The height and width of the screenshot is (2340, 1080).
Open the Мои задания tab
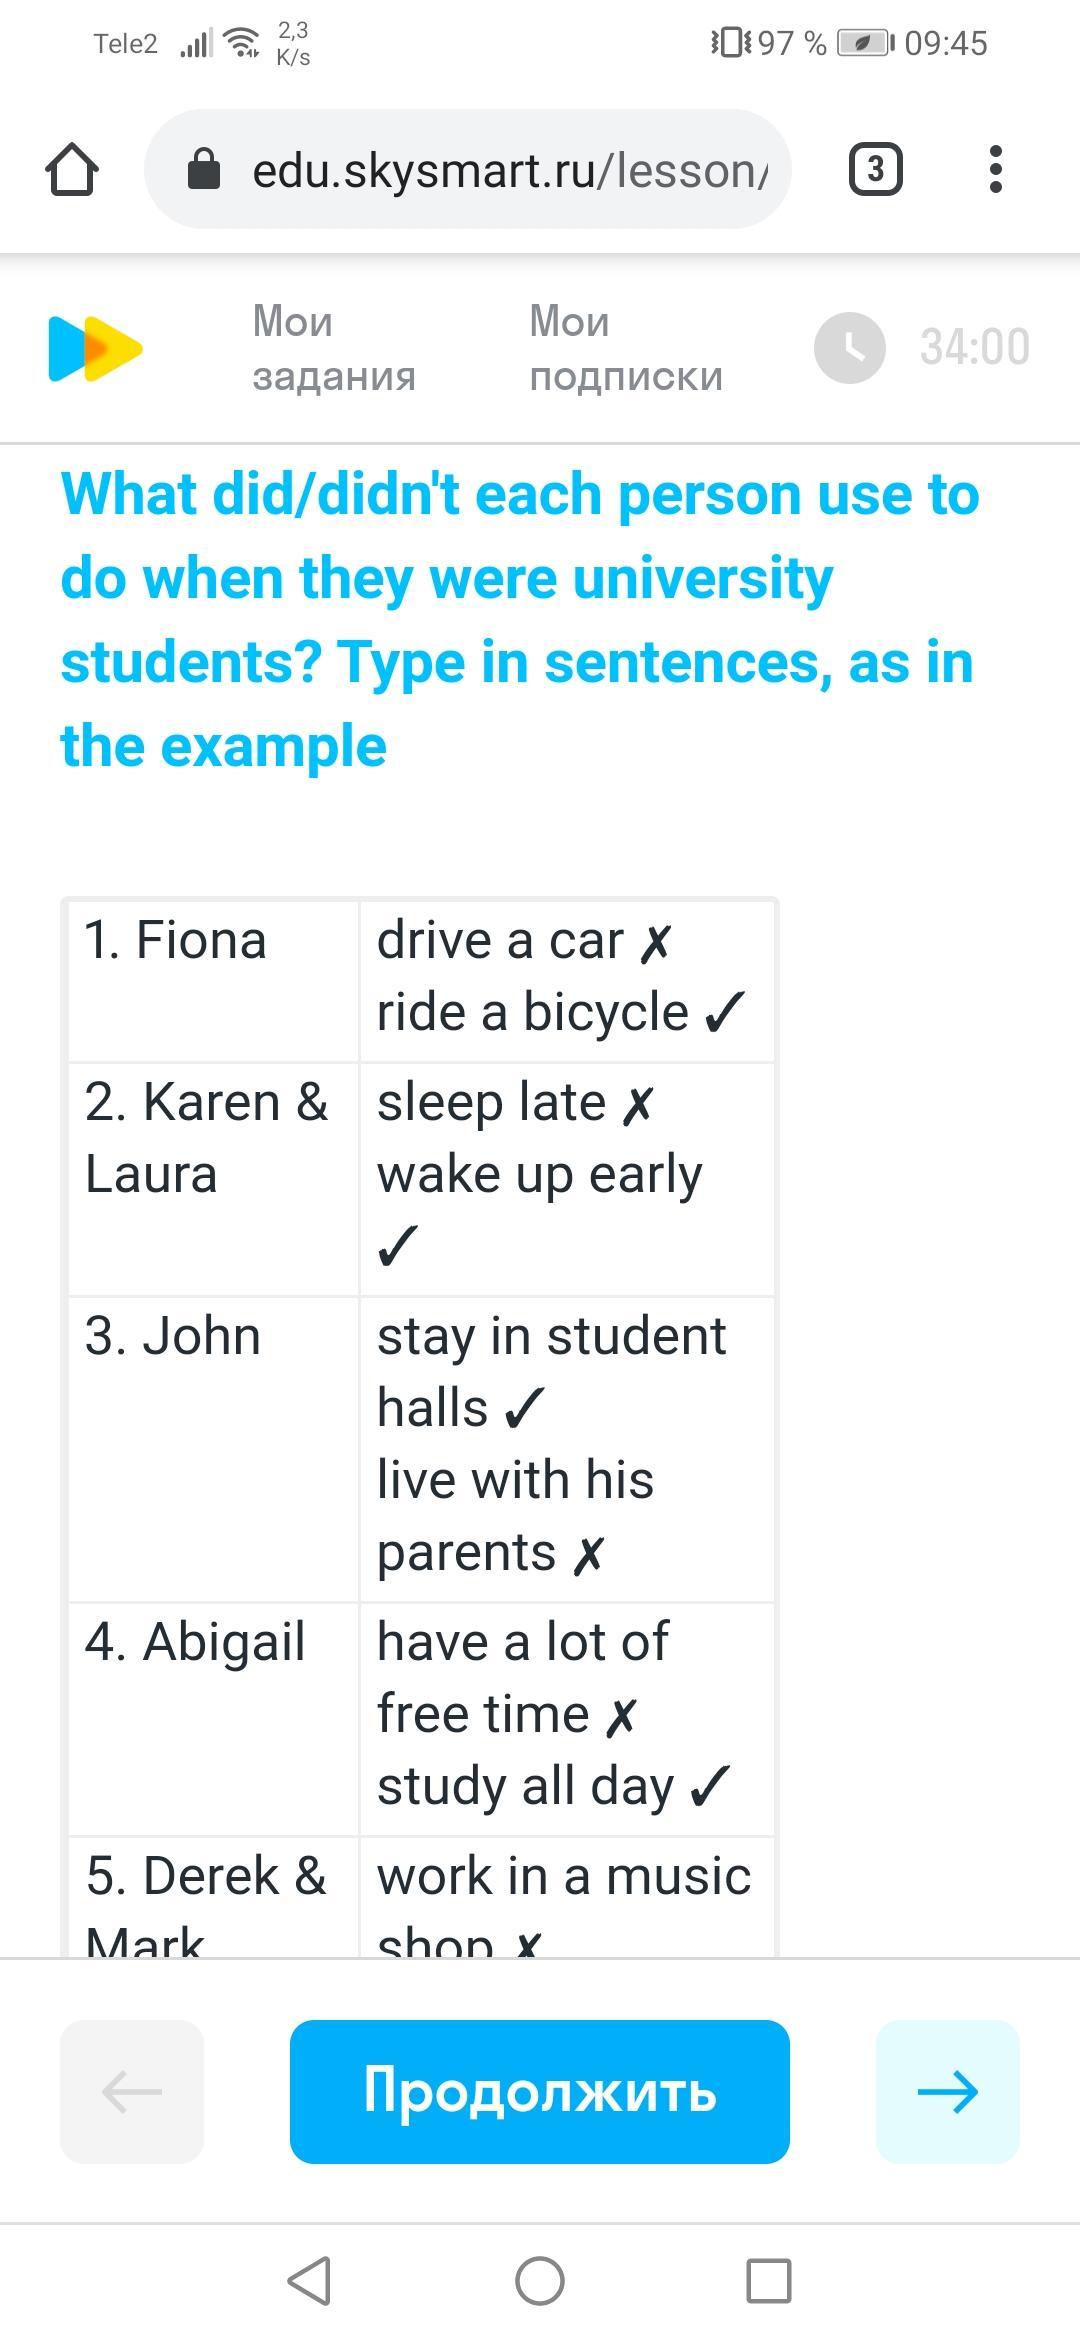(333, 348)
